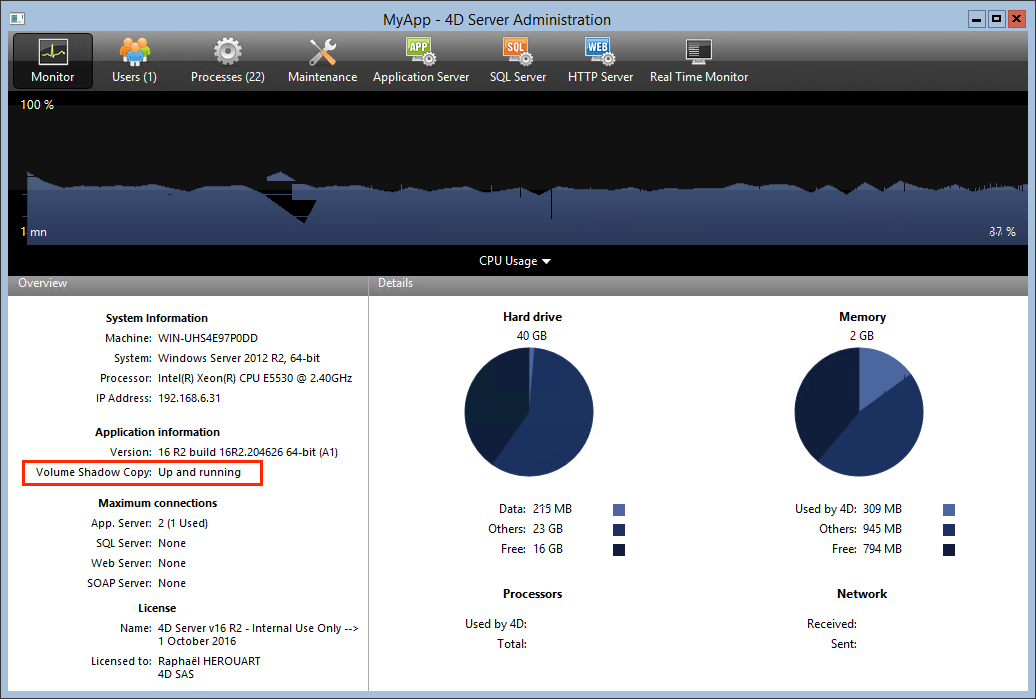The image size is (1036, 699).
Task: Open the Maintenance tools icon
Action: click(x=322, y=52)
